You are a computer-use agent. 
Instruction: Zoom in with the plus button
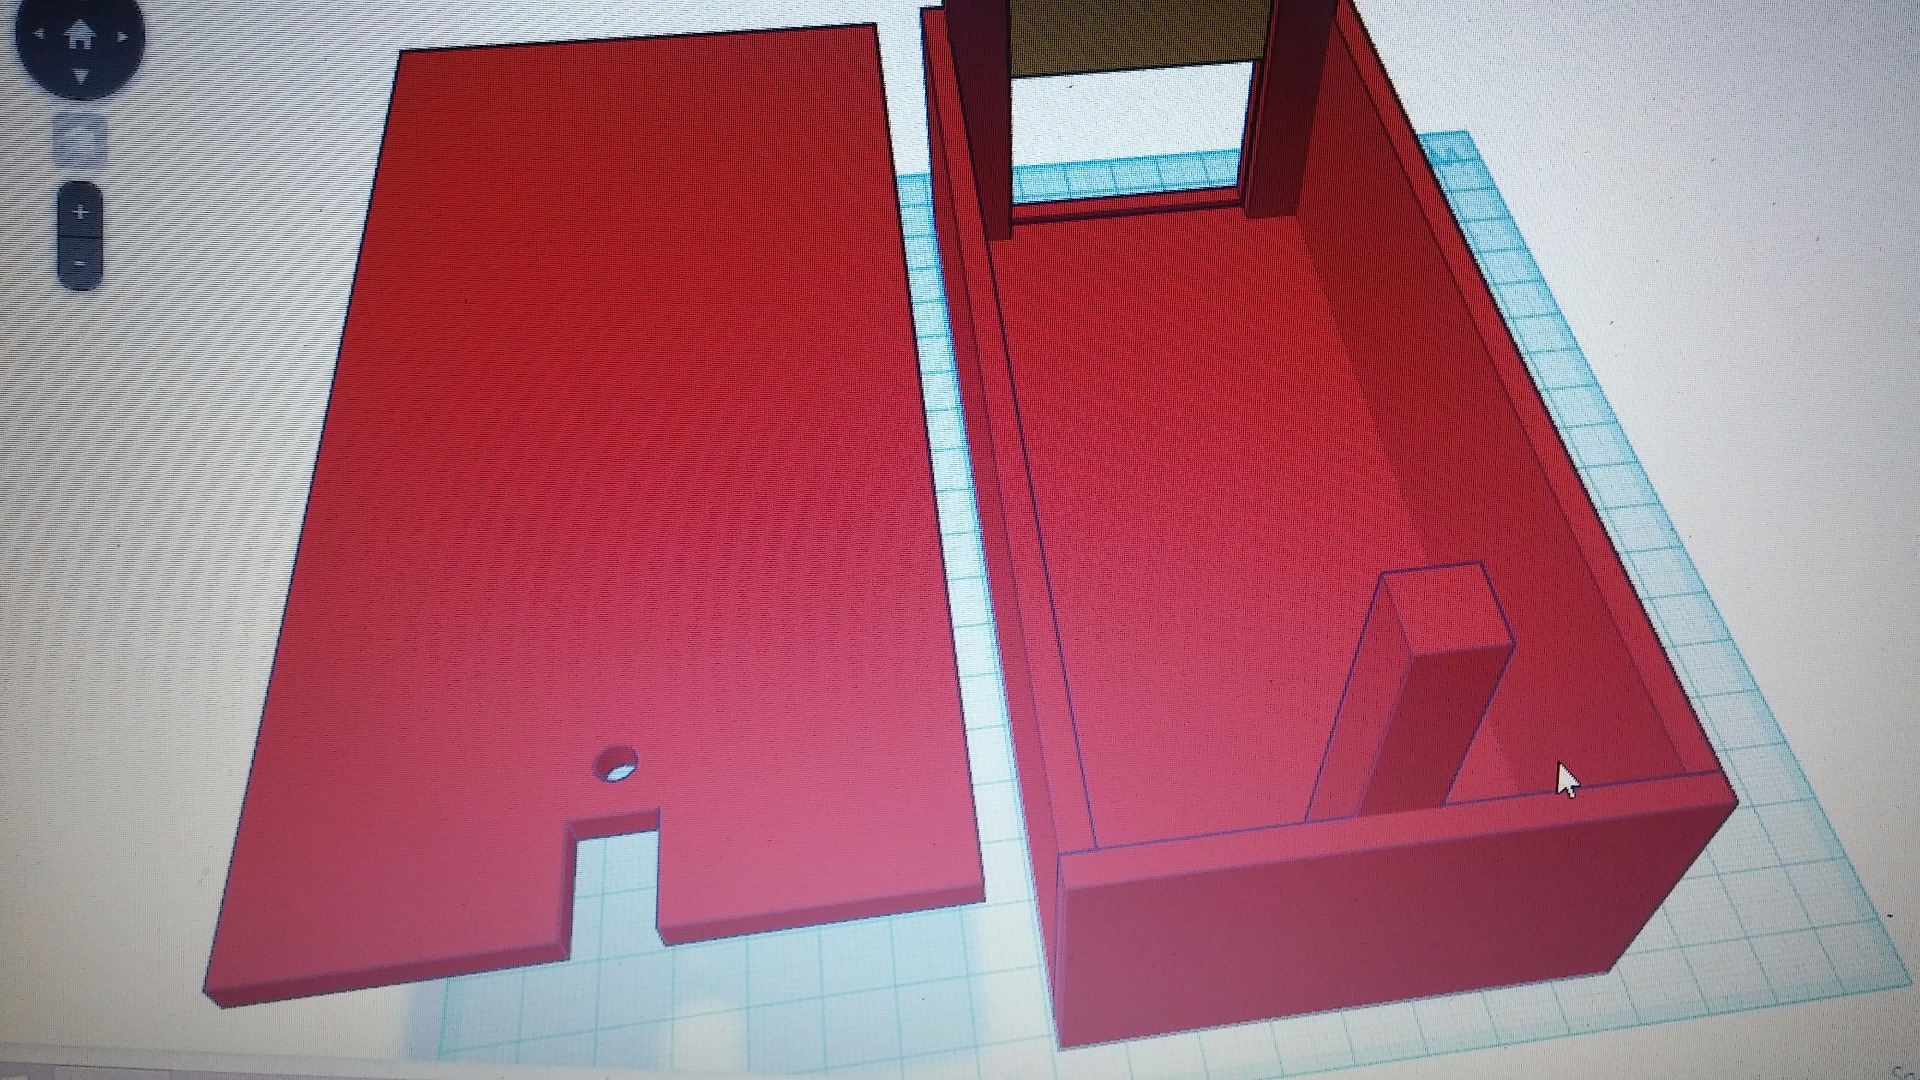point(81,212)
